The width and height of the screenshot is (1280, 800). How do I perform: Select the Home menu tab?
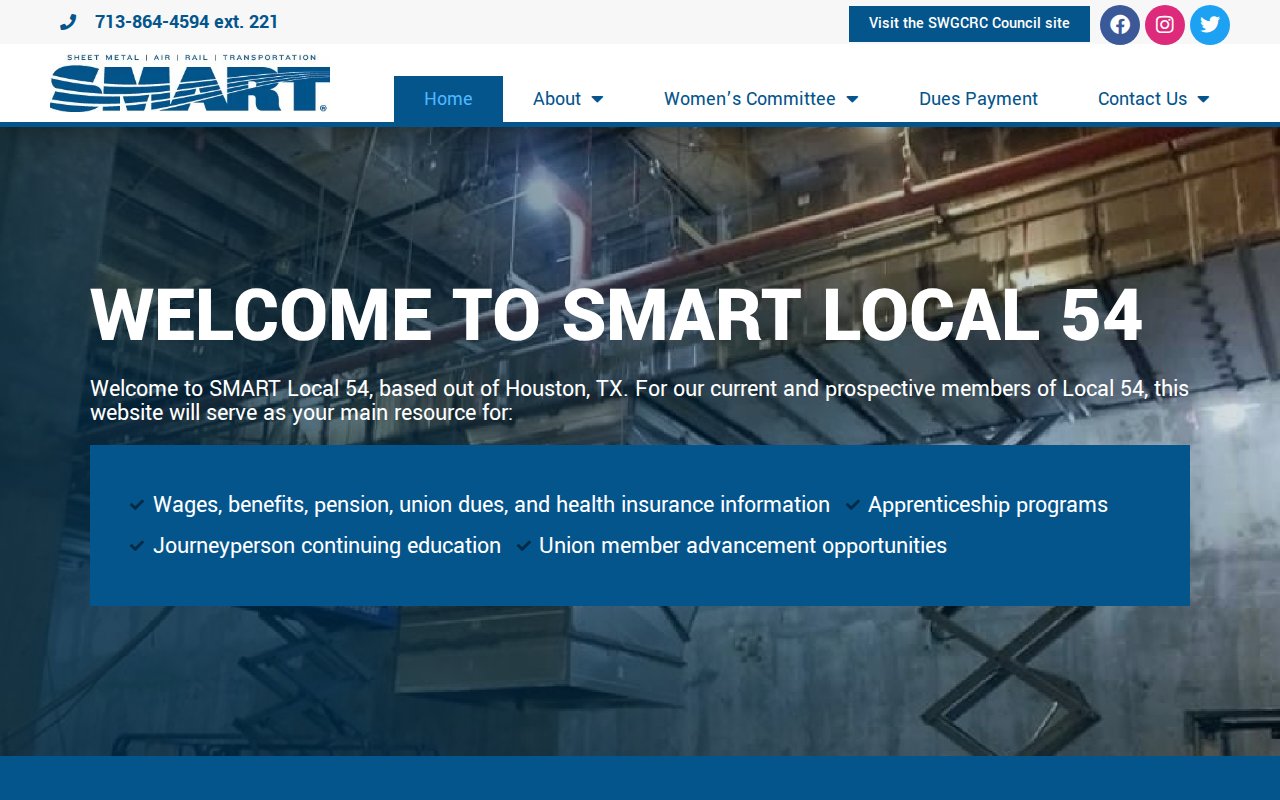[x=448, y=99]
